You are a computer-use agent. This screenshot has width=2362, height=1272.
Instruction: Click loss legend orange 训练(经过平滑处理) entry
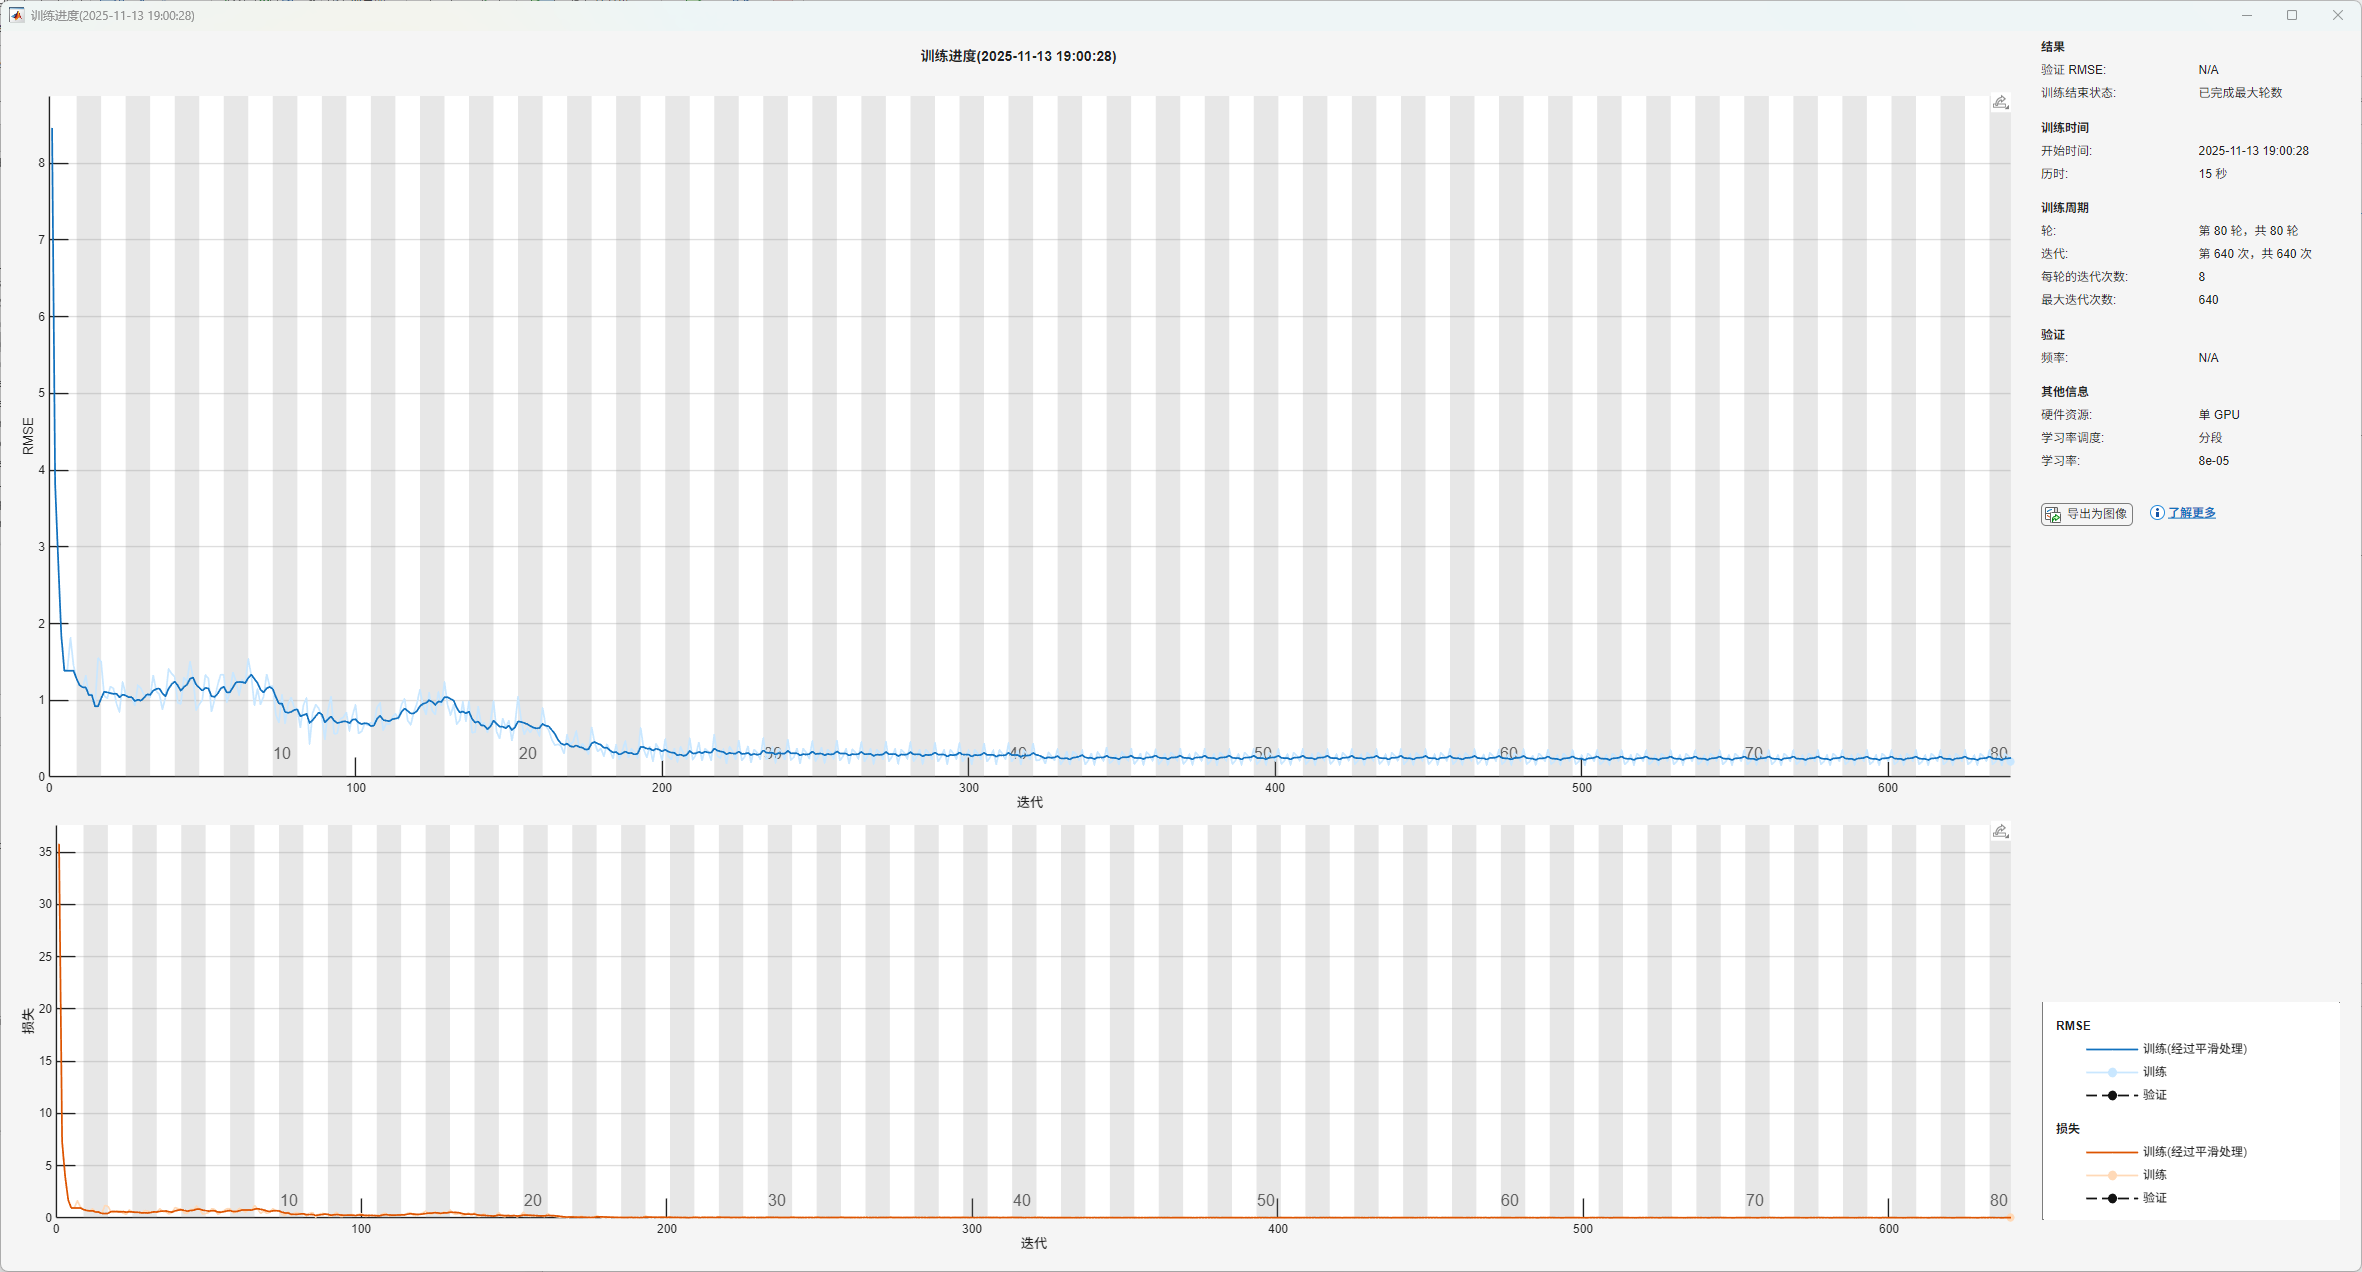(x=2194, y=1152)
